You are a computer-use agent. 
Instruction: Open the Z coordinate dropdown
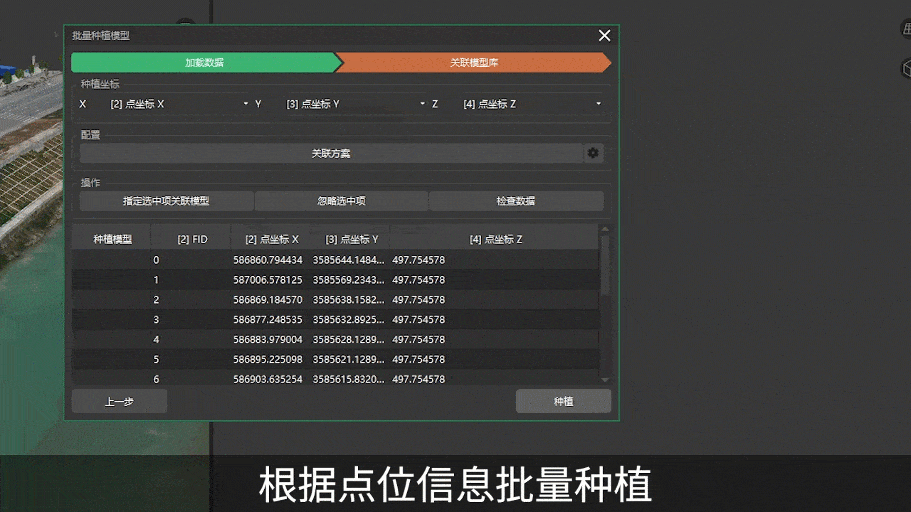click(532, 104)
